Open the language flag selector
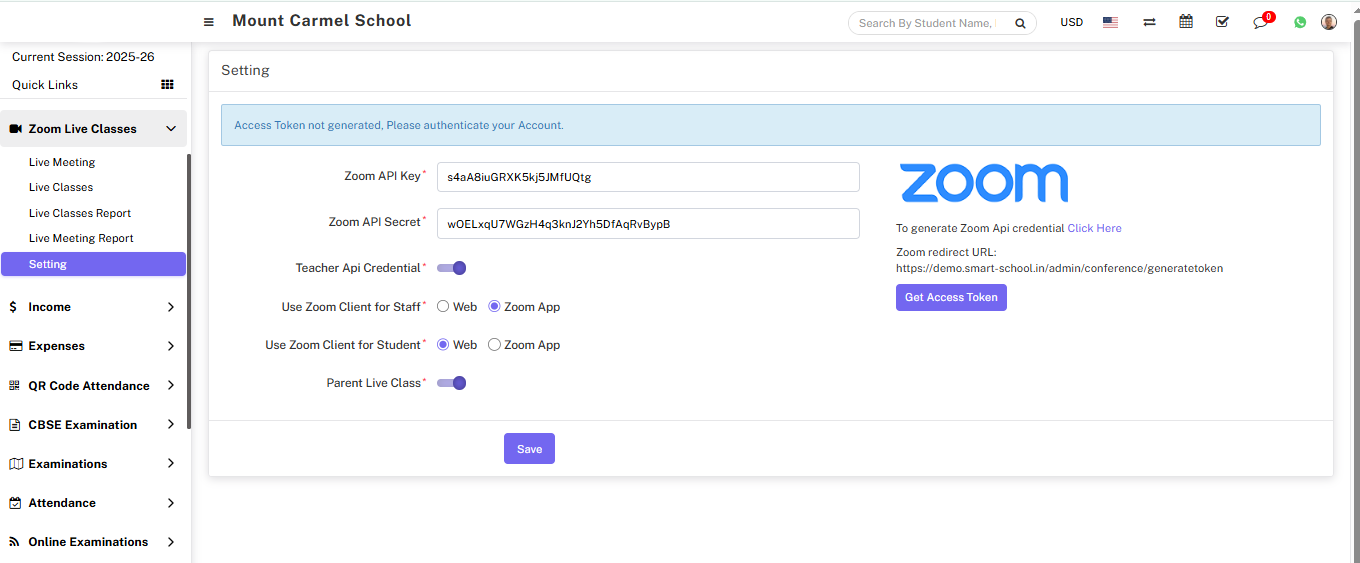1360x563 pixels. click(x=1110, y=22)
